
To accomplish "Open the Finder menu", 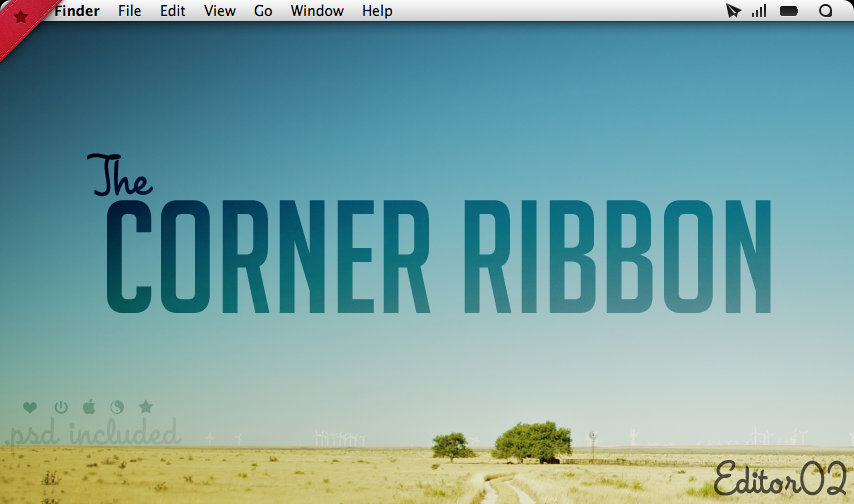I will coord(77,11).
